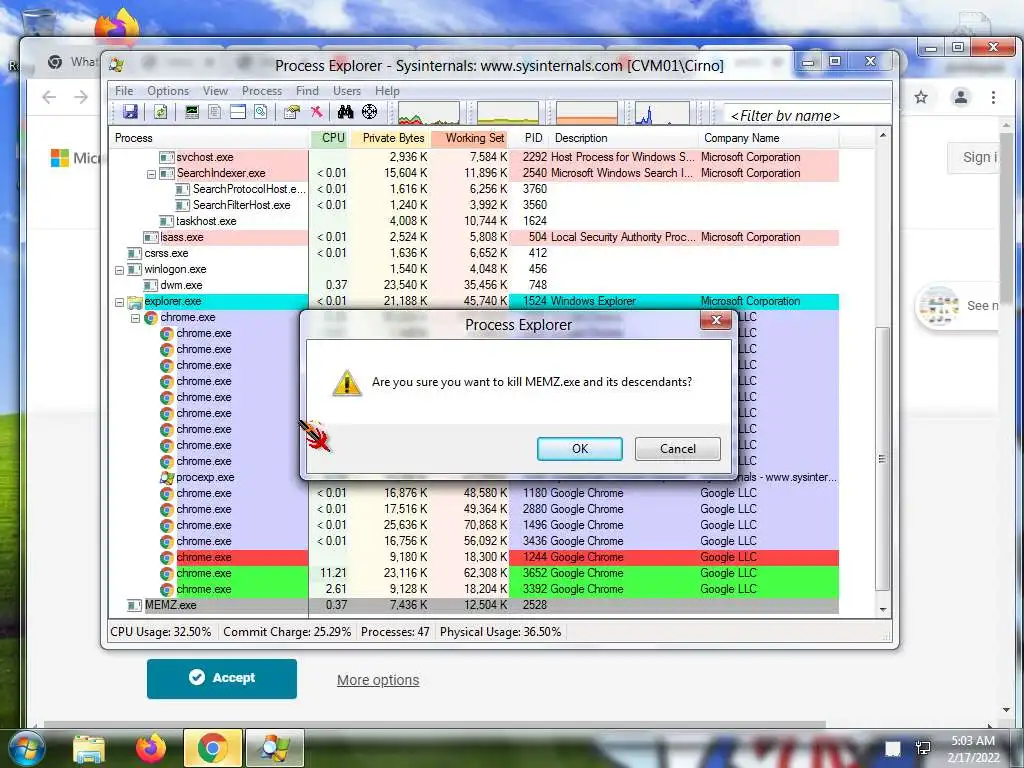Collapse the winlogon.exe tree node
This screenshot has height=768, width=1024.
(x=119, y=270)
